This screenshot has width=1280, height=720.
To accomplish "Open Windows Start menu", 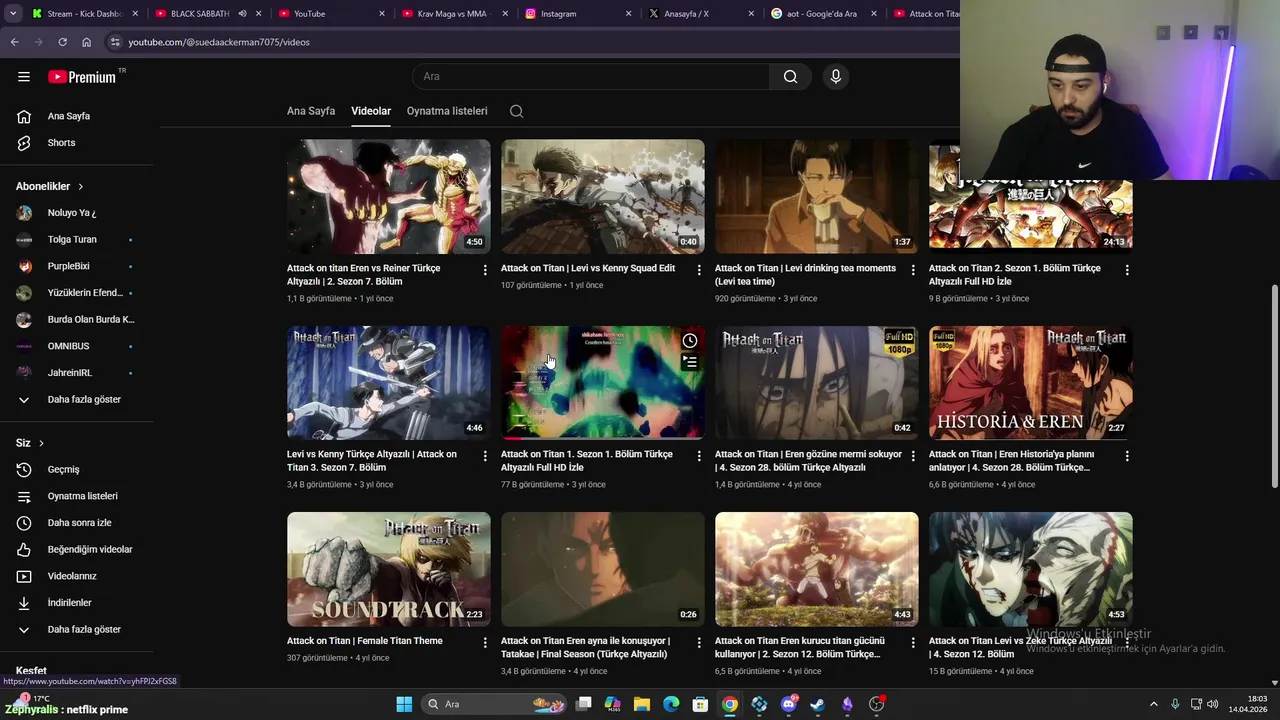I will pos(404,704).
